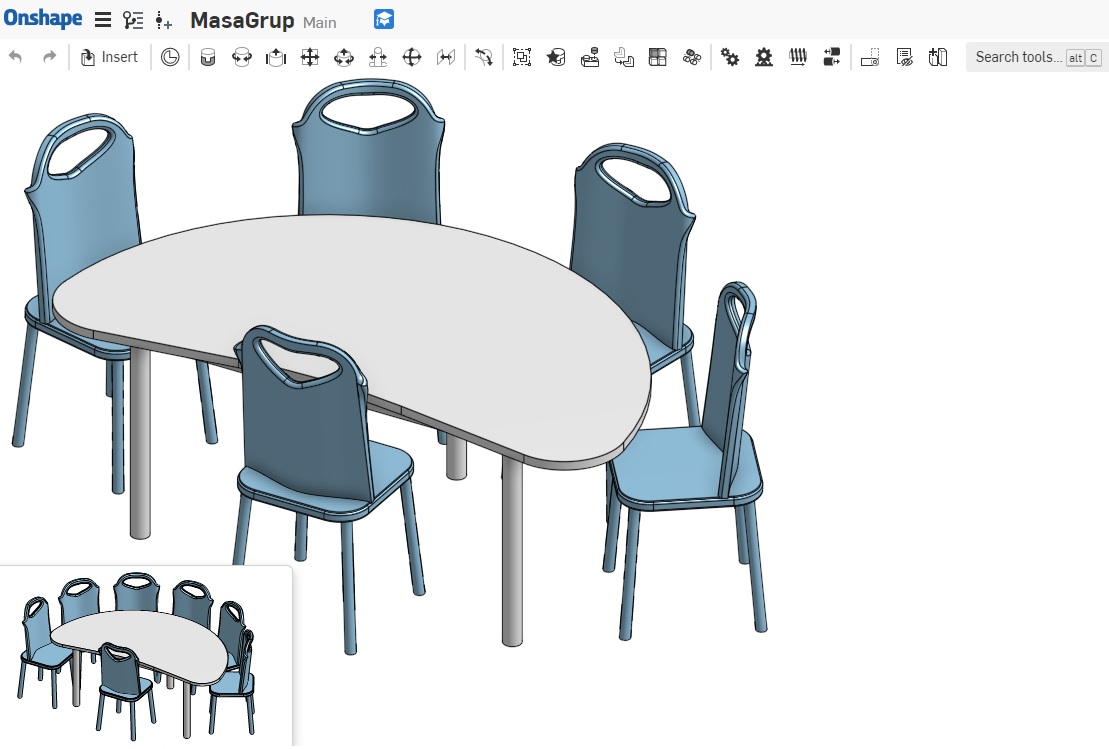Open the hamburger document menu
Viewport: 1109px width, 749px height.
103,20
